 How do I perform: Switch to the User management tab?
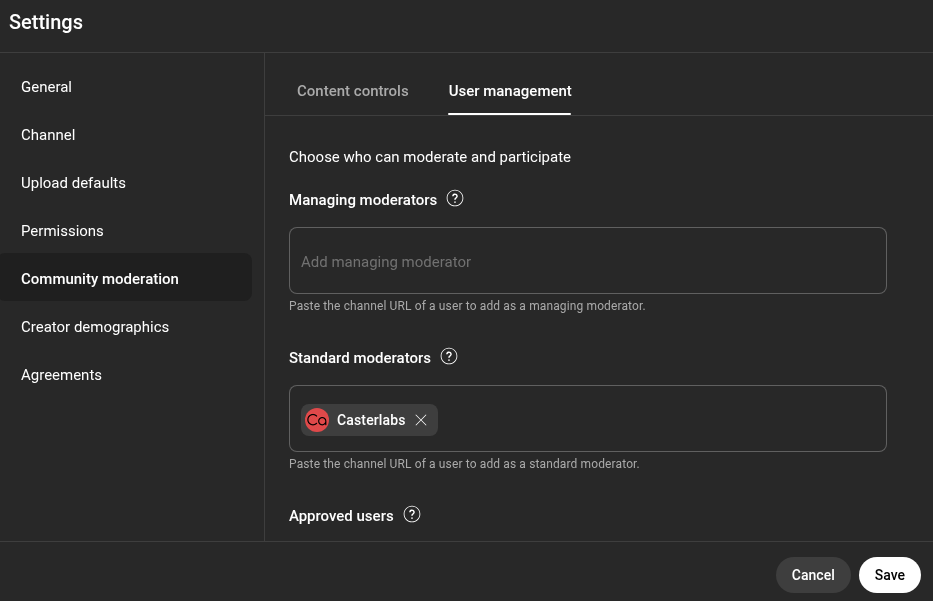[x=510, y=91]
